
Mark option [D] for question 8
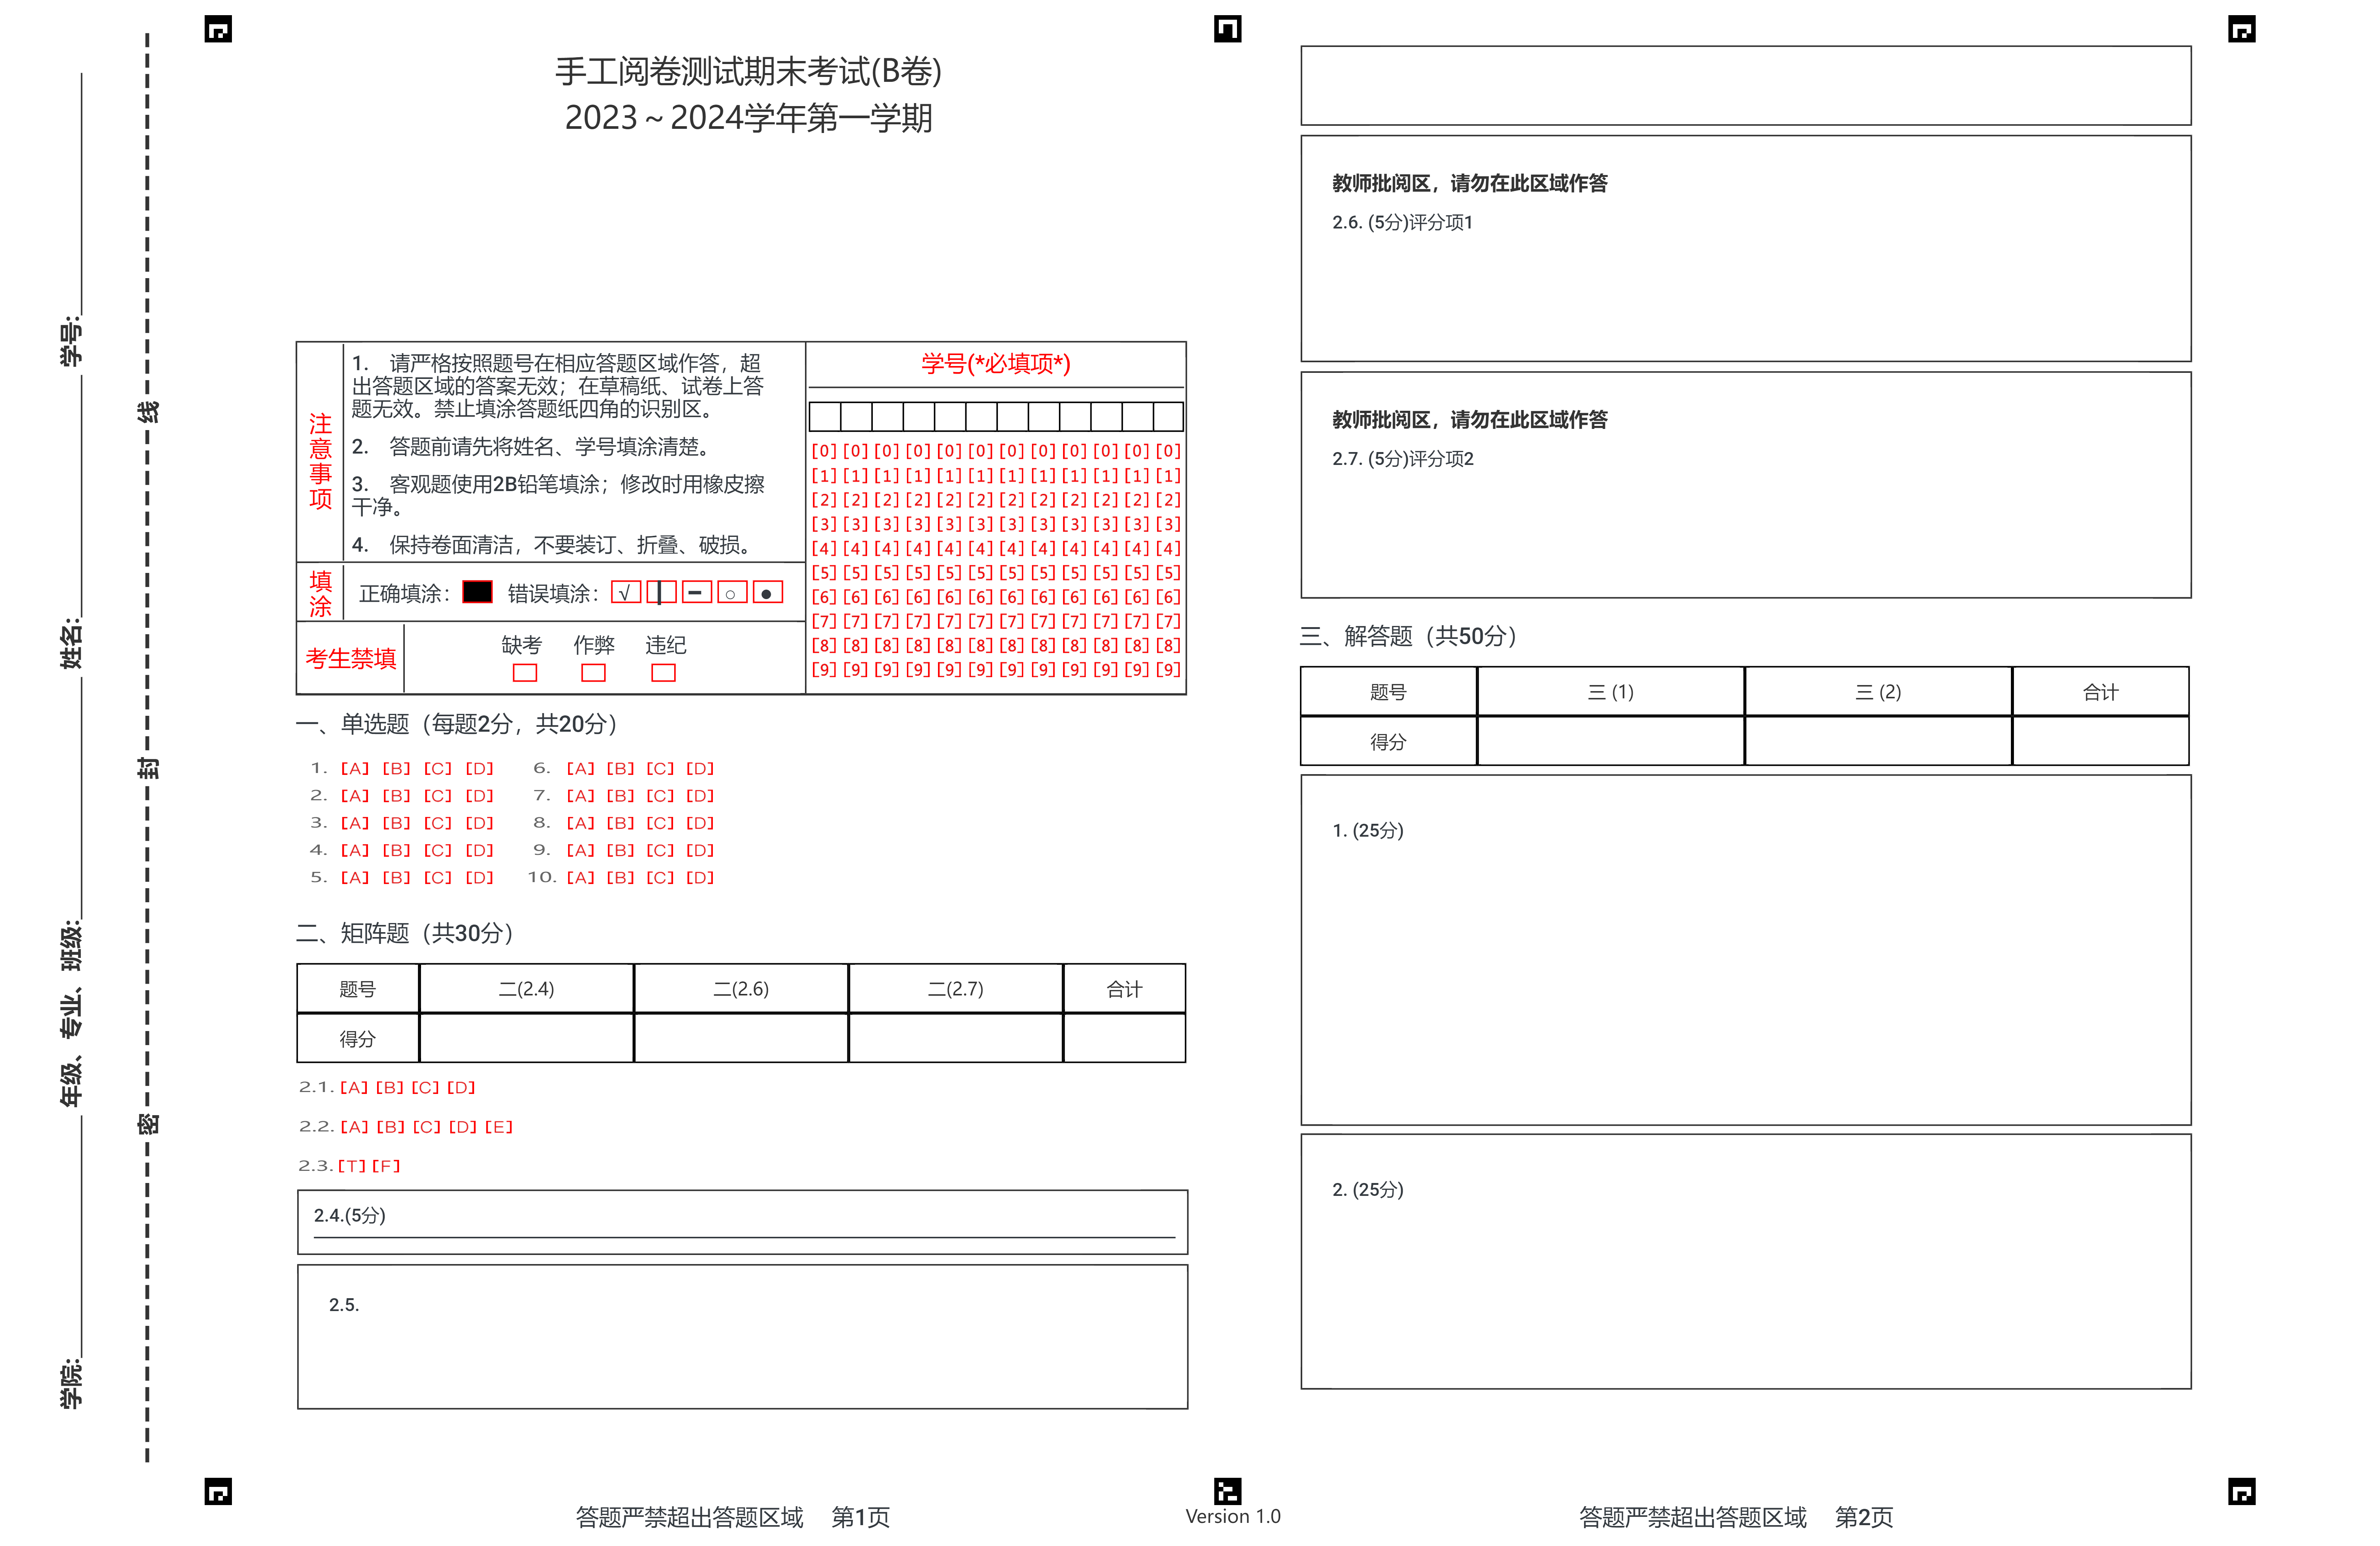tap(700, 823)
